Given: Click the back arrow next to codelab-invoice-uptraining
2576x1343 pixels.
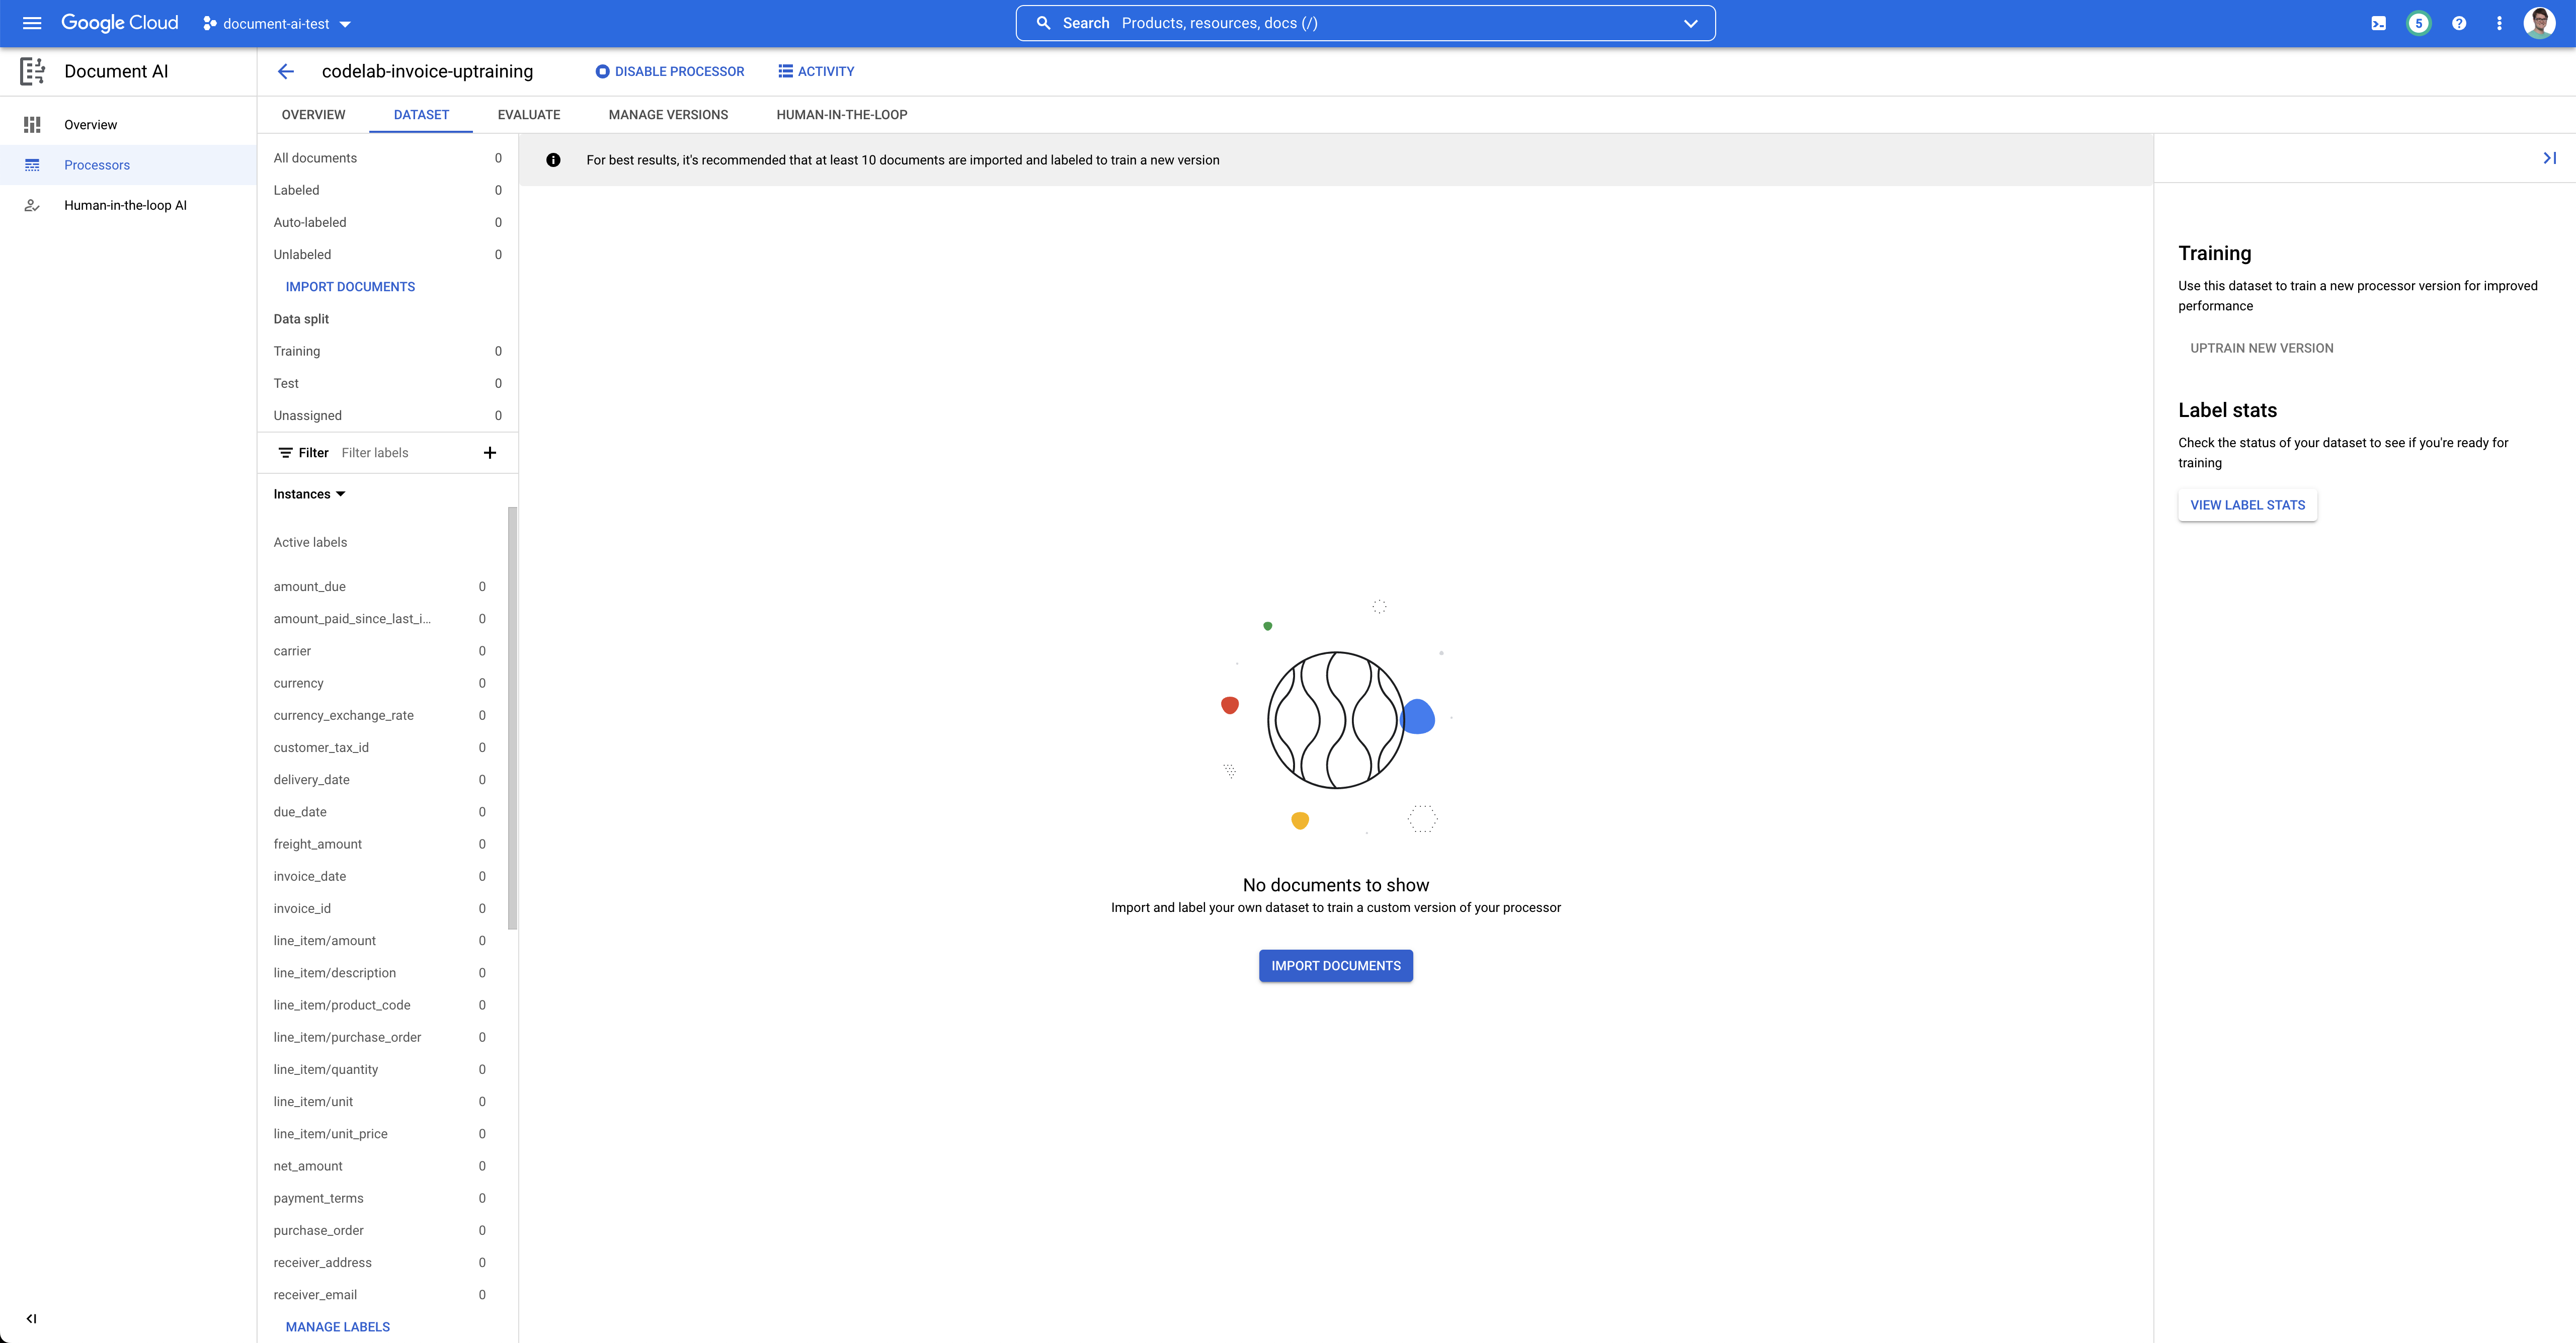Looking at the screenshot, I should (286, 71).
